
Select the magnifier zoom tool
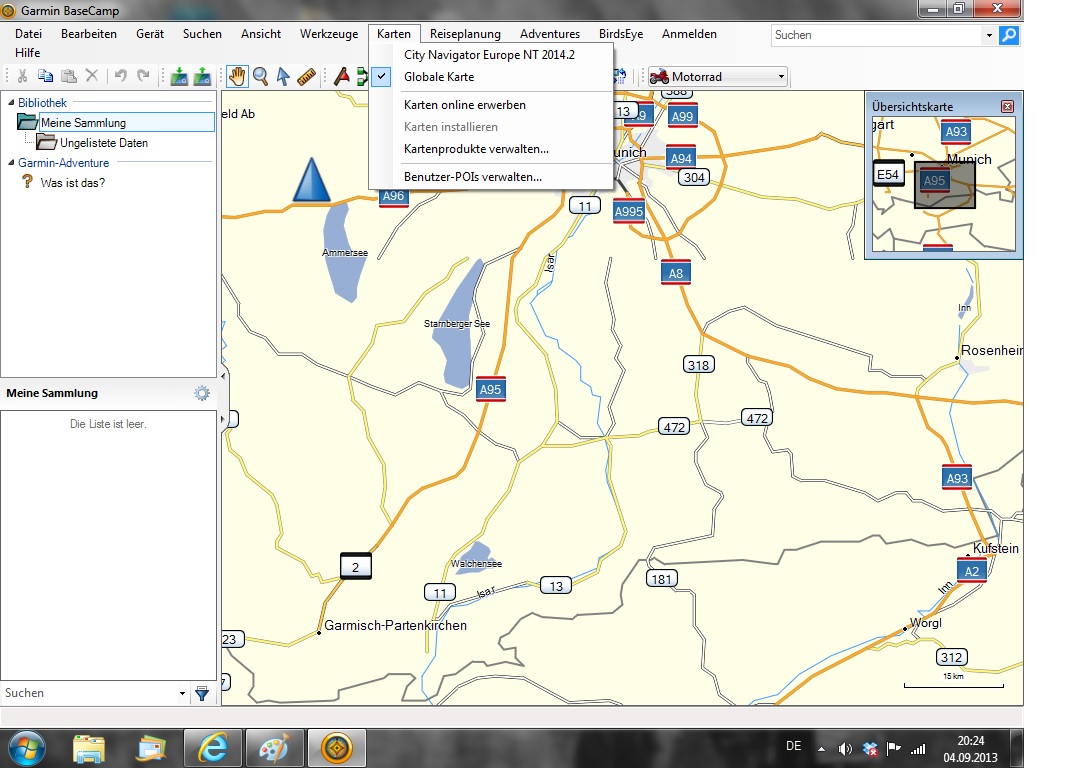(260, 77)
